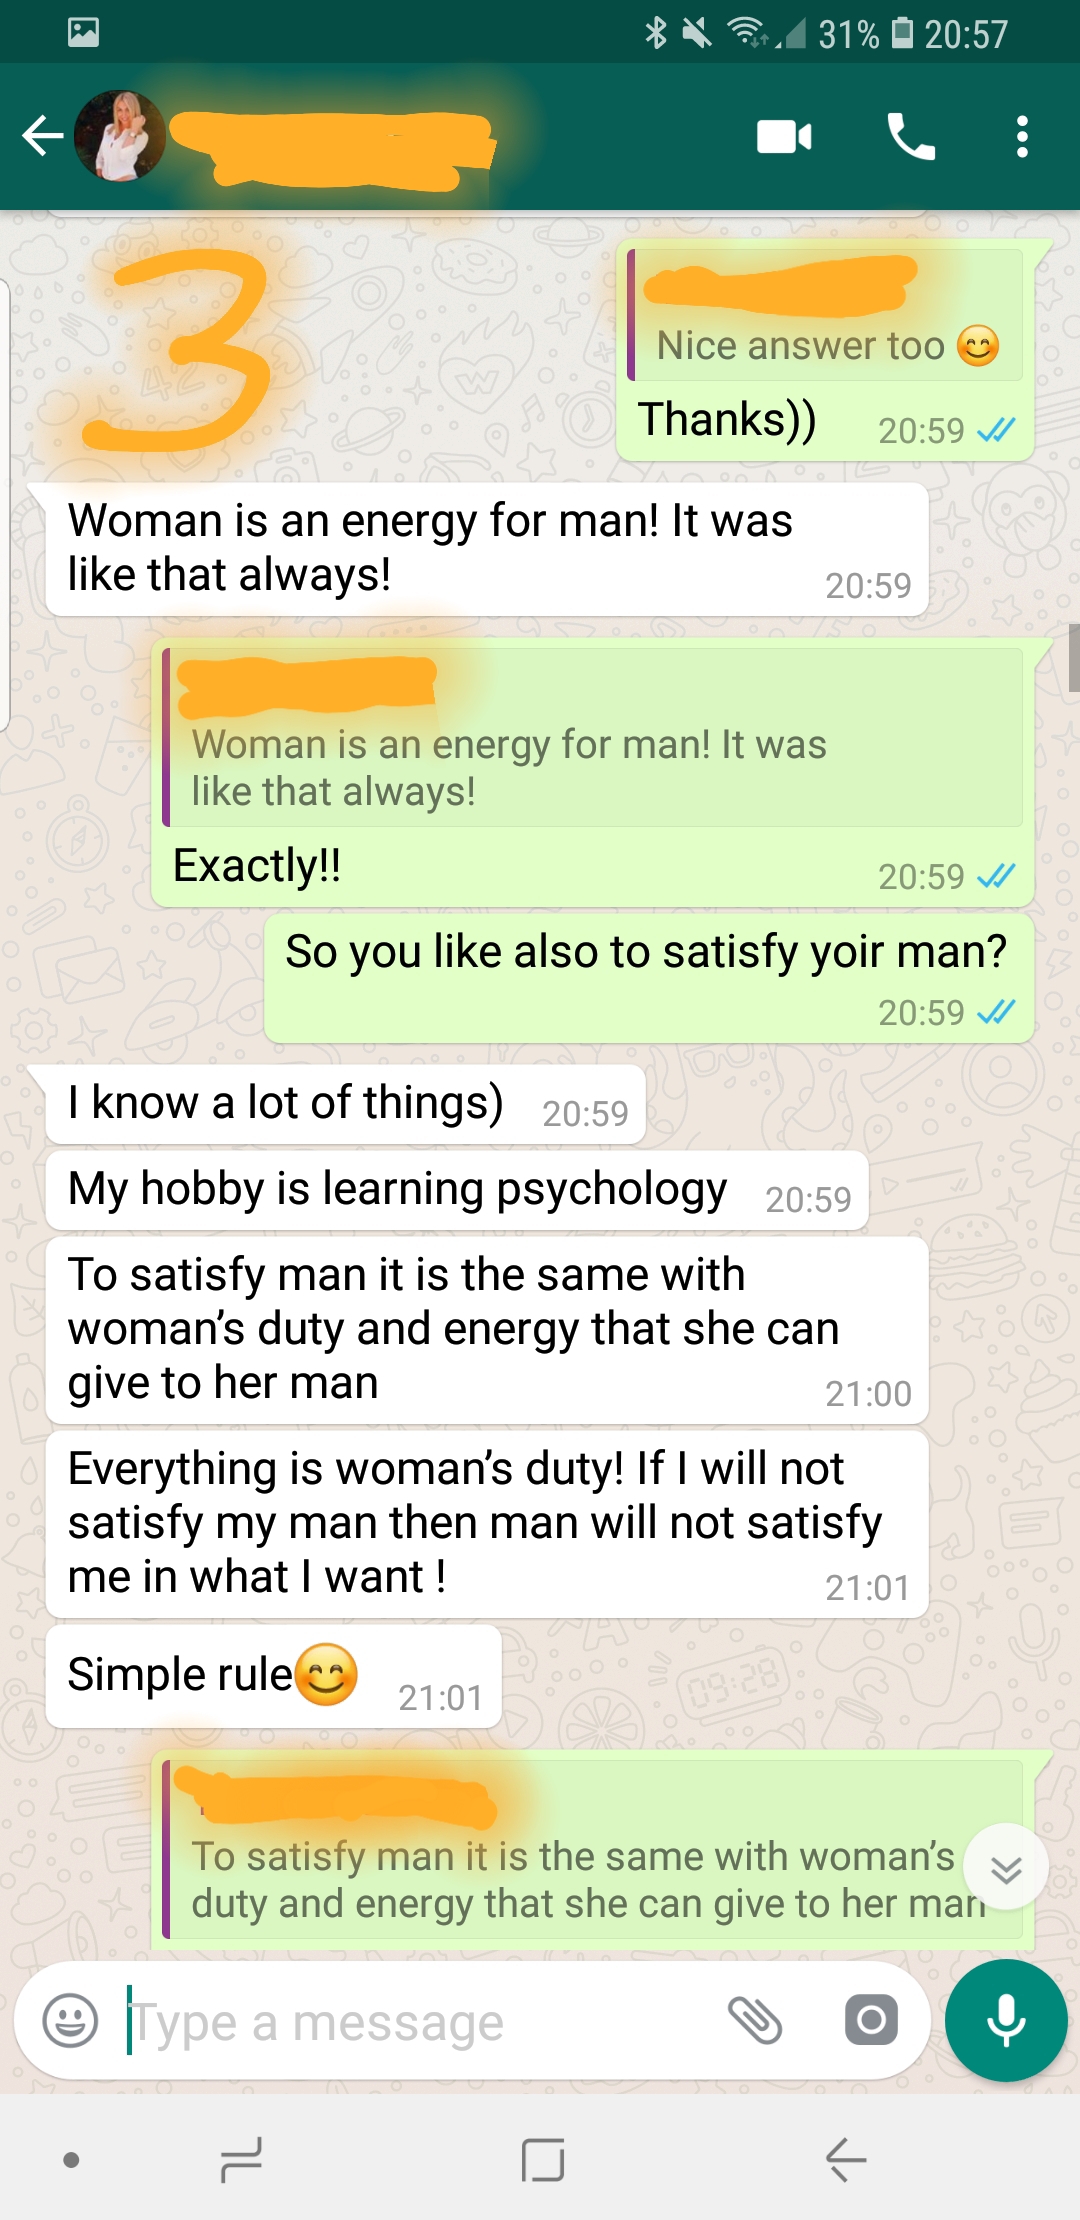Tap Android home button
This screenshot has width=1080, height=2220.
(543, 2160)
